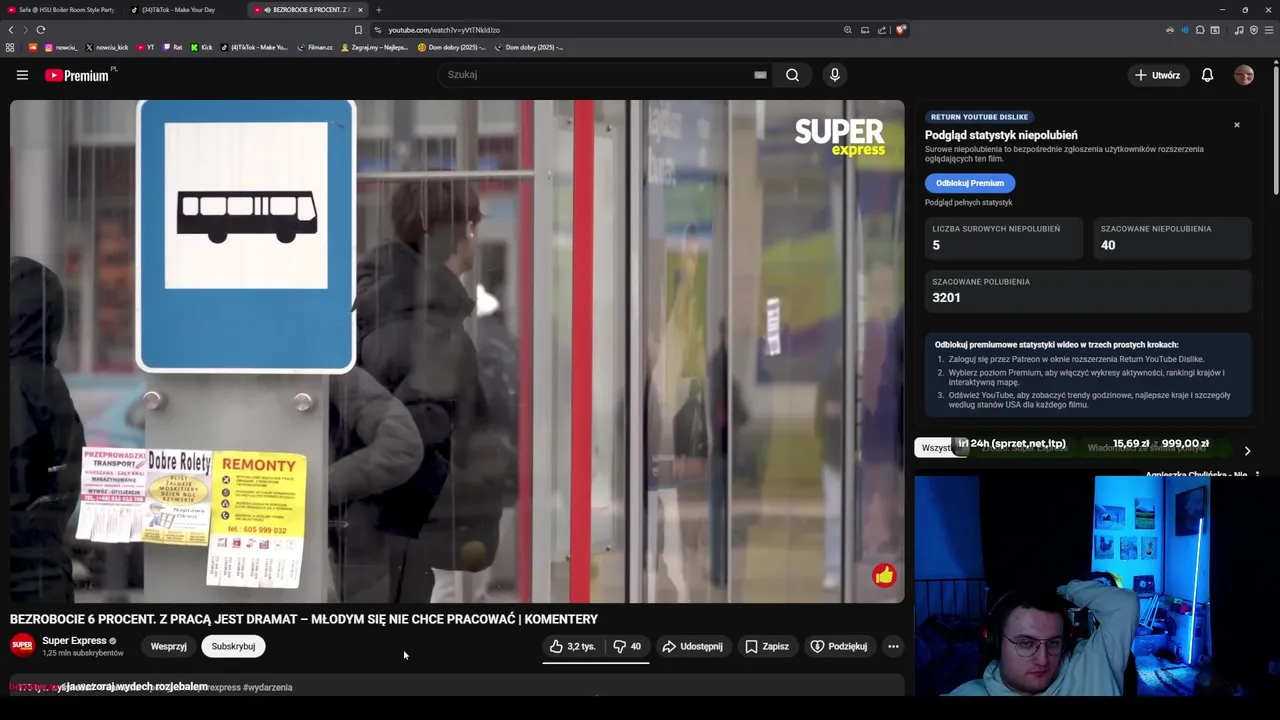The width and height of the screenshot is (1280, 720).
Task: Open the more actions three-dot menu
Action: pyautogui.click(x=893, y=646)
